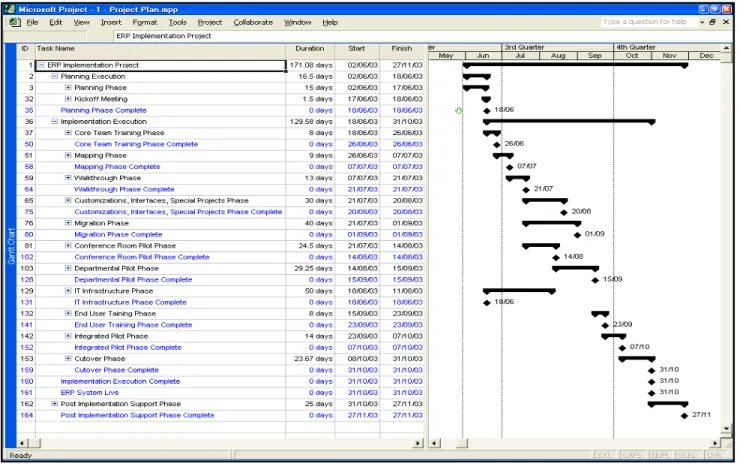Open the Format menu
740x464 pixels.
(144, 22)
